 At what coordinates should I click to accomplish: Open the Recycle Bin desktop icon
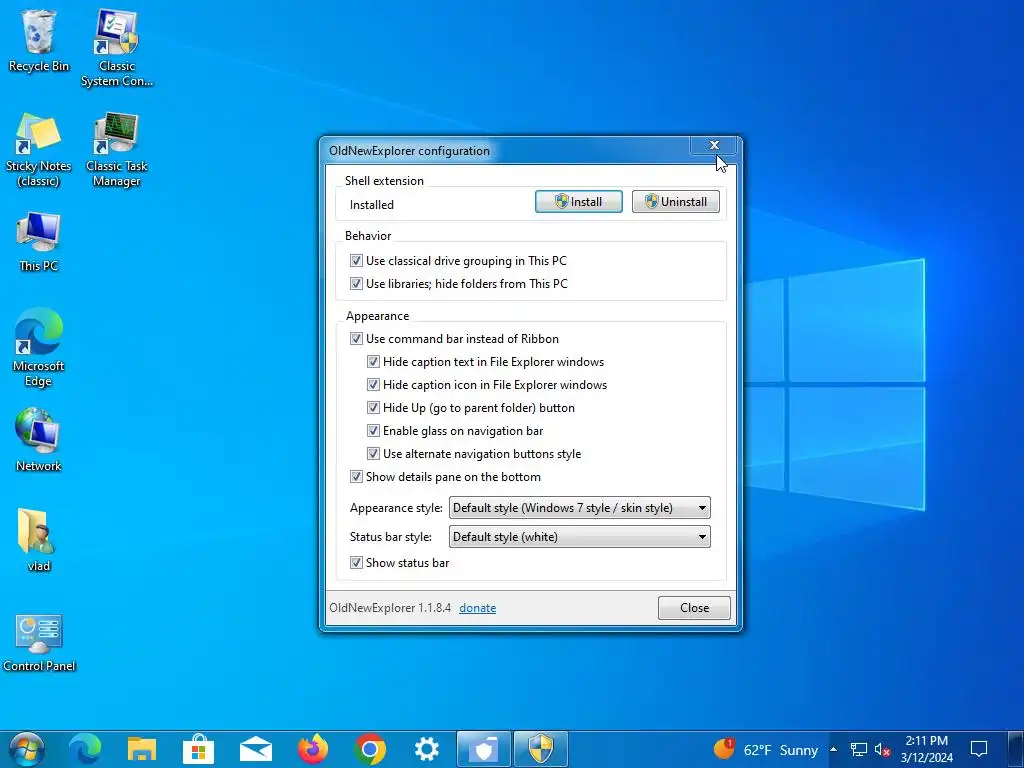[39, 40]
